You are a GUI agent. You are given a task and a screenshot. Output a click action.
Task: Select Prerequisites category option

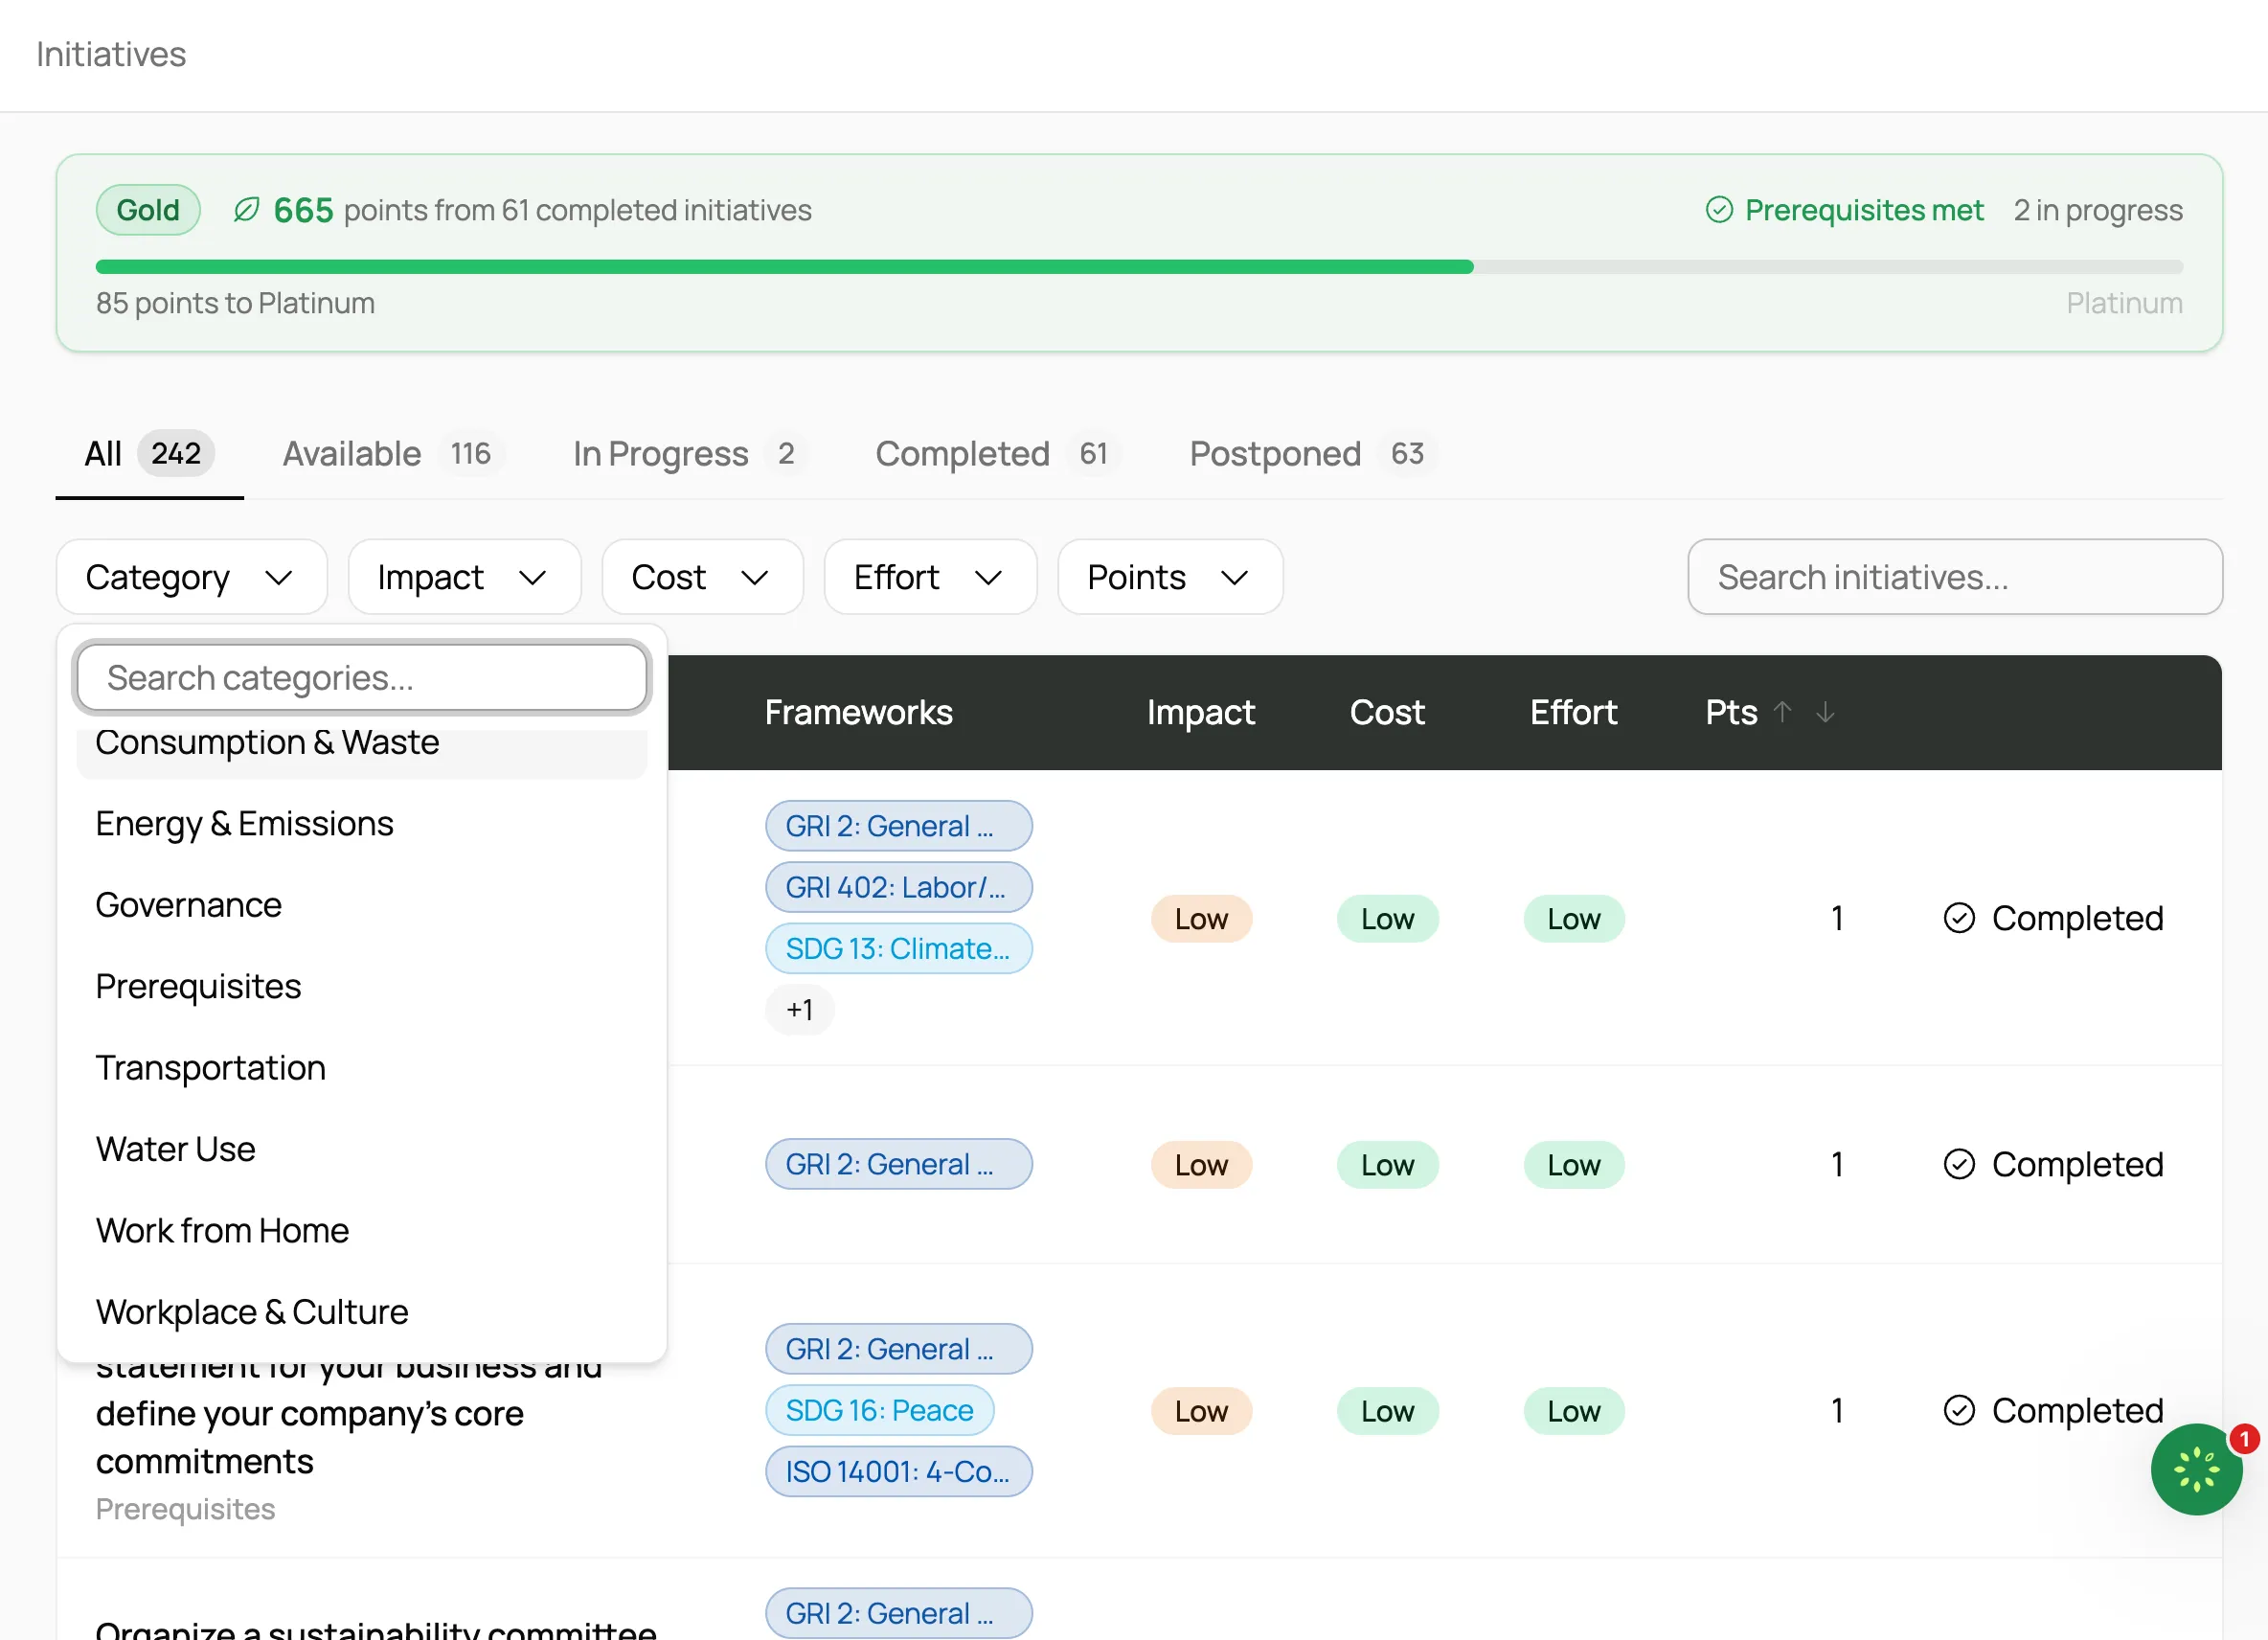click(362, 987)
